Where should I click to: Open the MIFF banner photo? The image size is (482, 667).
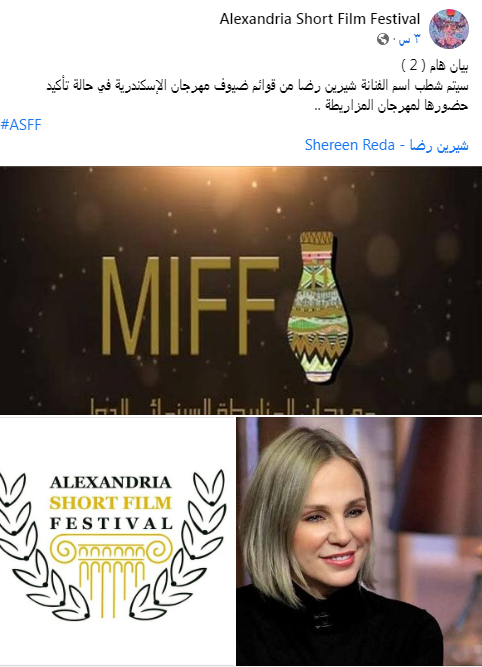[x=241, y=290]
